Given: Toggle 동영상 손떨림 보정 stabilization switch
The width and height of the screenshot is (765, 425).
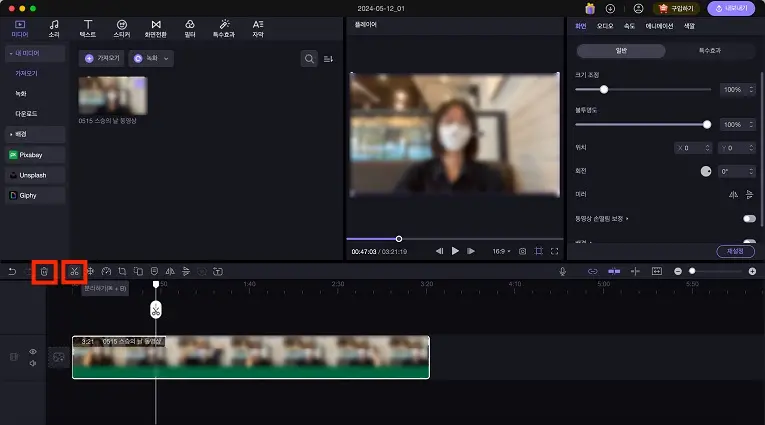Looking at the screenshot, I should pos(748,218).
